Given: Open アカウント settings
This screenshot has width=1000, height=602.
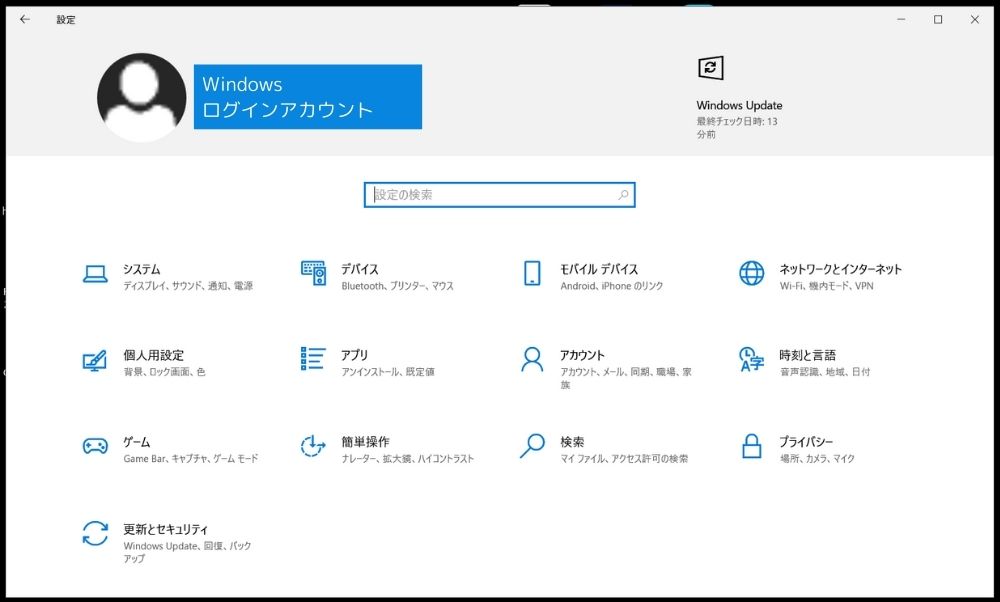Looking at the screenshot, I should (x=582, y=355).
